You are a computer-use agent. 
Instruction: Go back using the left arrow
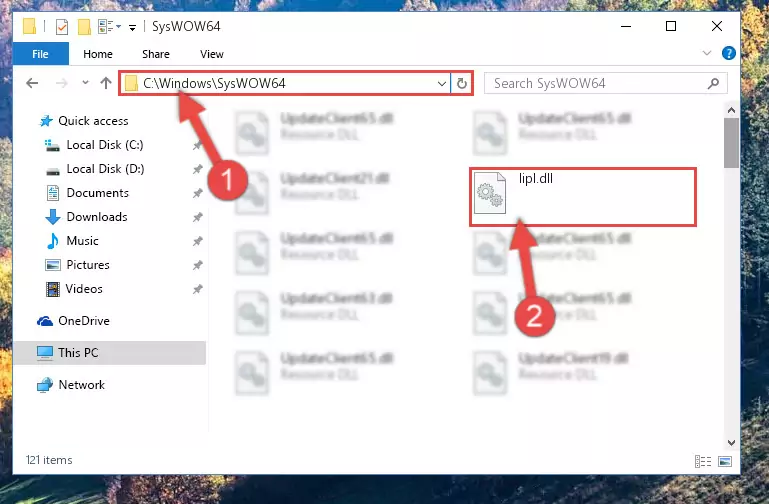coord(32,83)
